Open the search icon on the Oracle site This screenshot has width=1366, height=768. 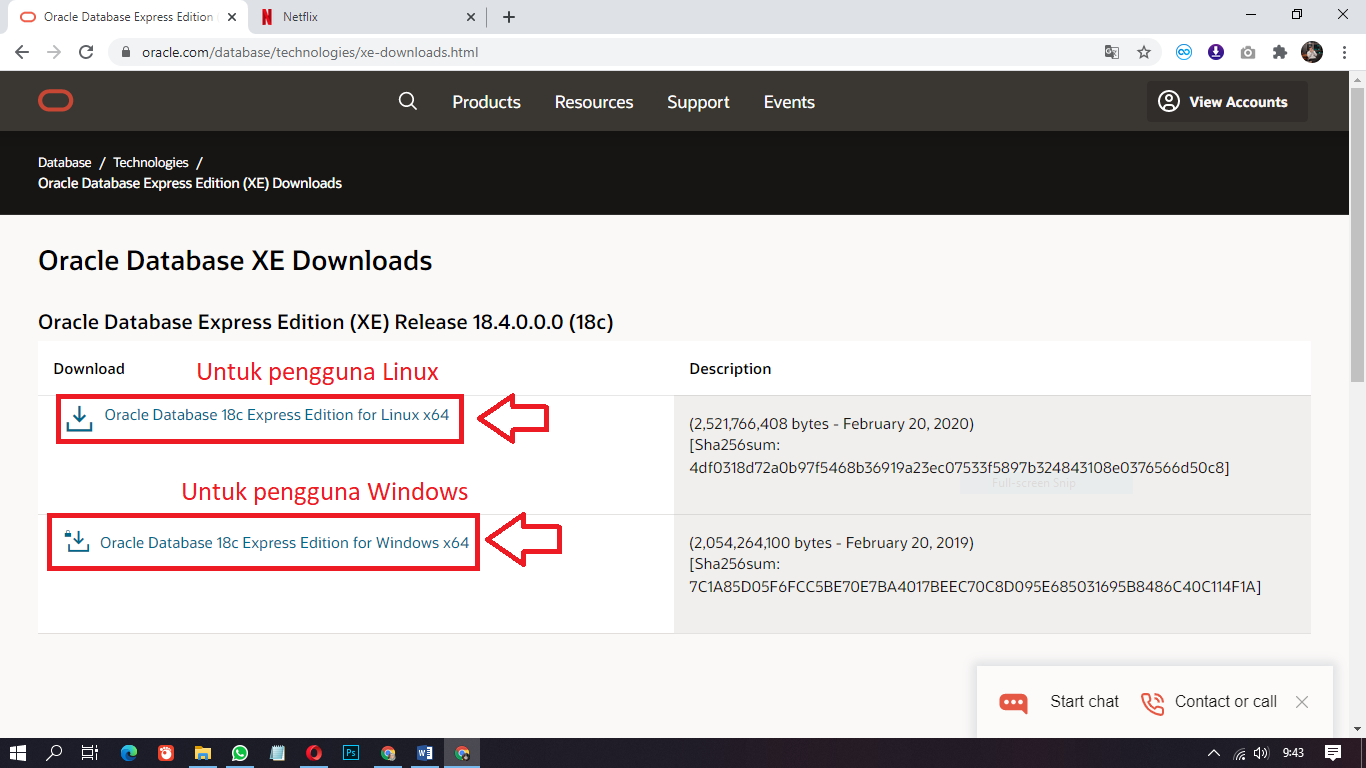tap(408, 101)
